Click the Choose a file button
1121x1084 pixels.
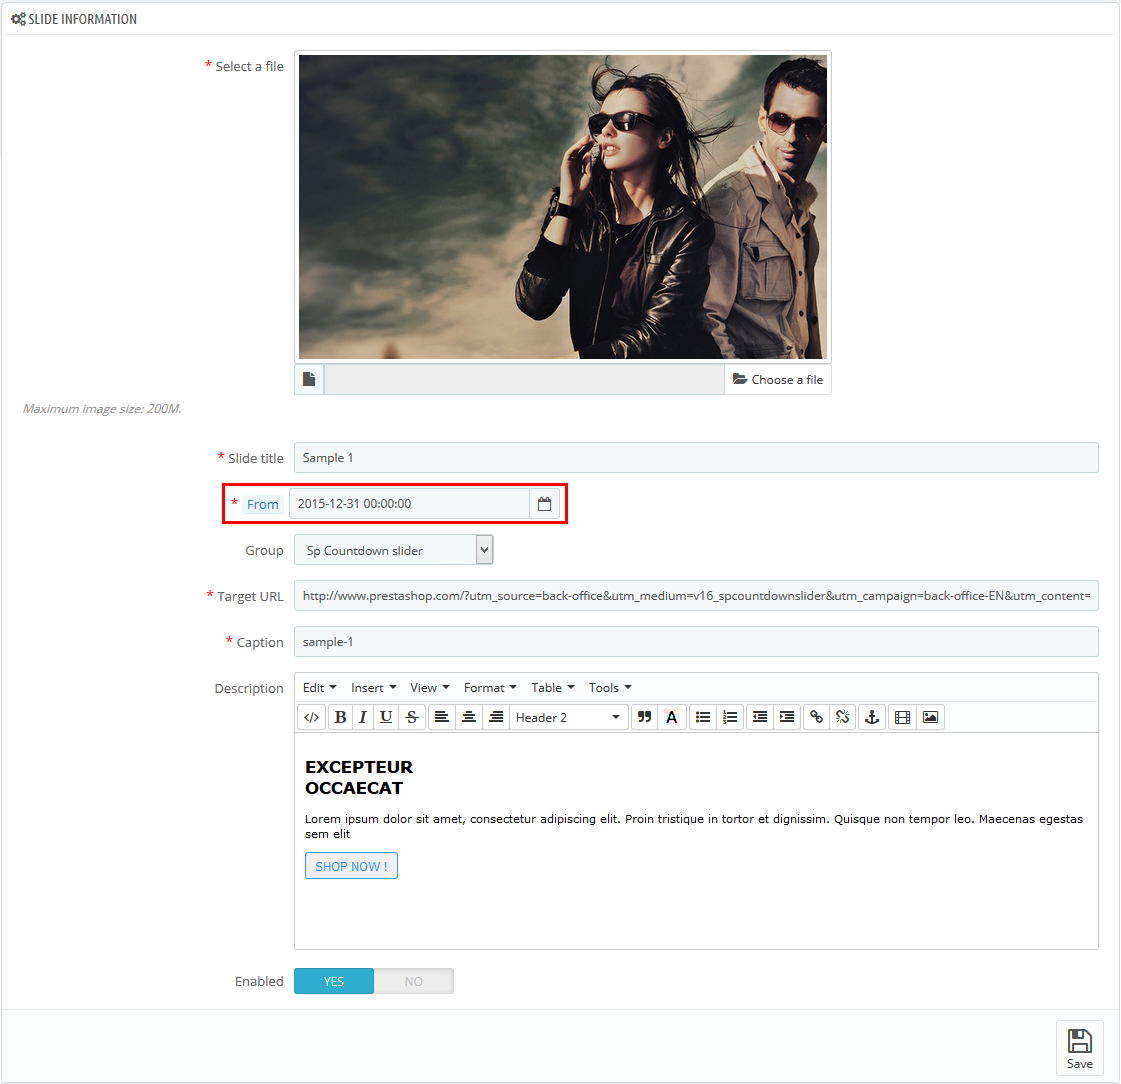pos(778,379)
